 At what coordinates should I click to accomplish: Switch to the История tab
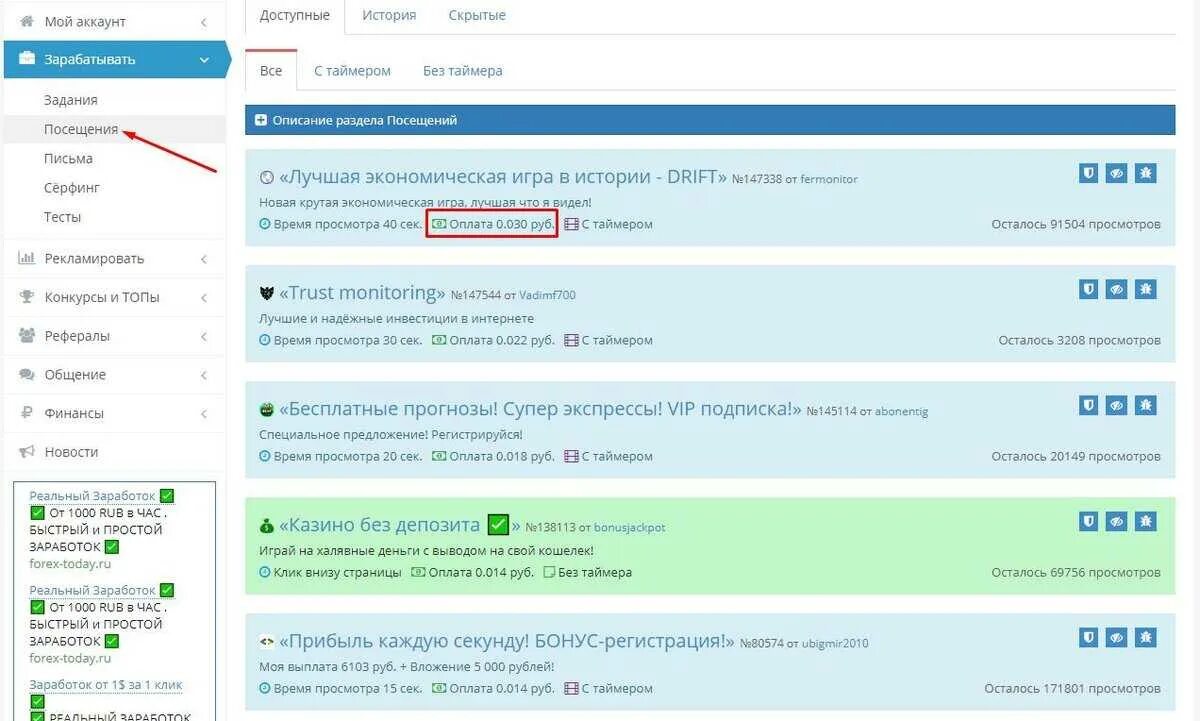pos(389,15)
